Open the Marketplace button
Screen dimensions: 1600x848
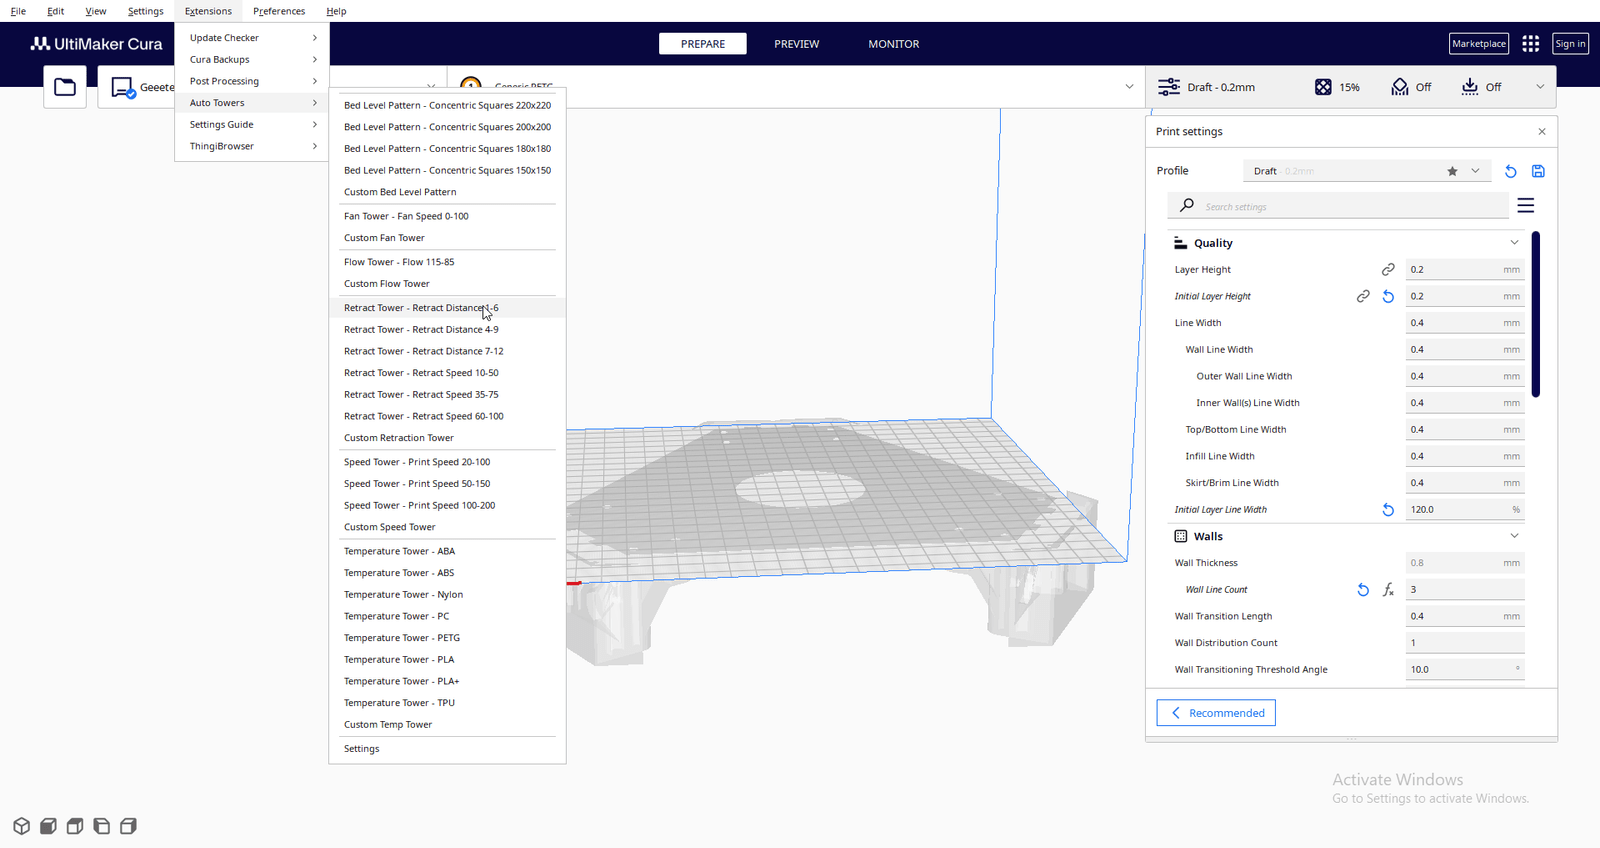click(x=1479, y=44)
